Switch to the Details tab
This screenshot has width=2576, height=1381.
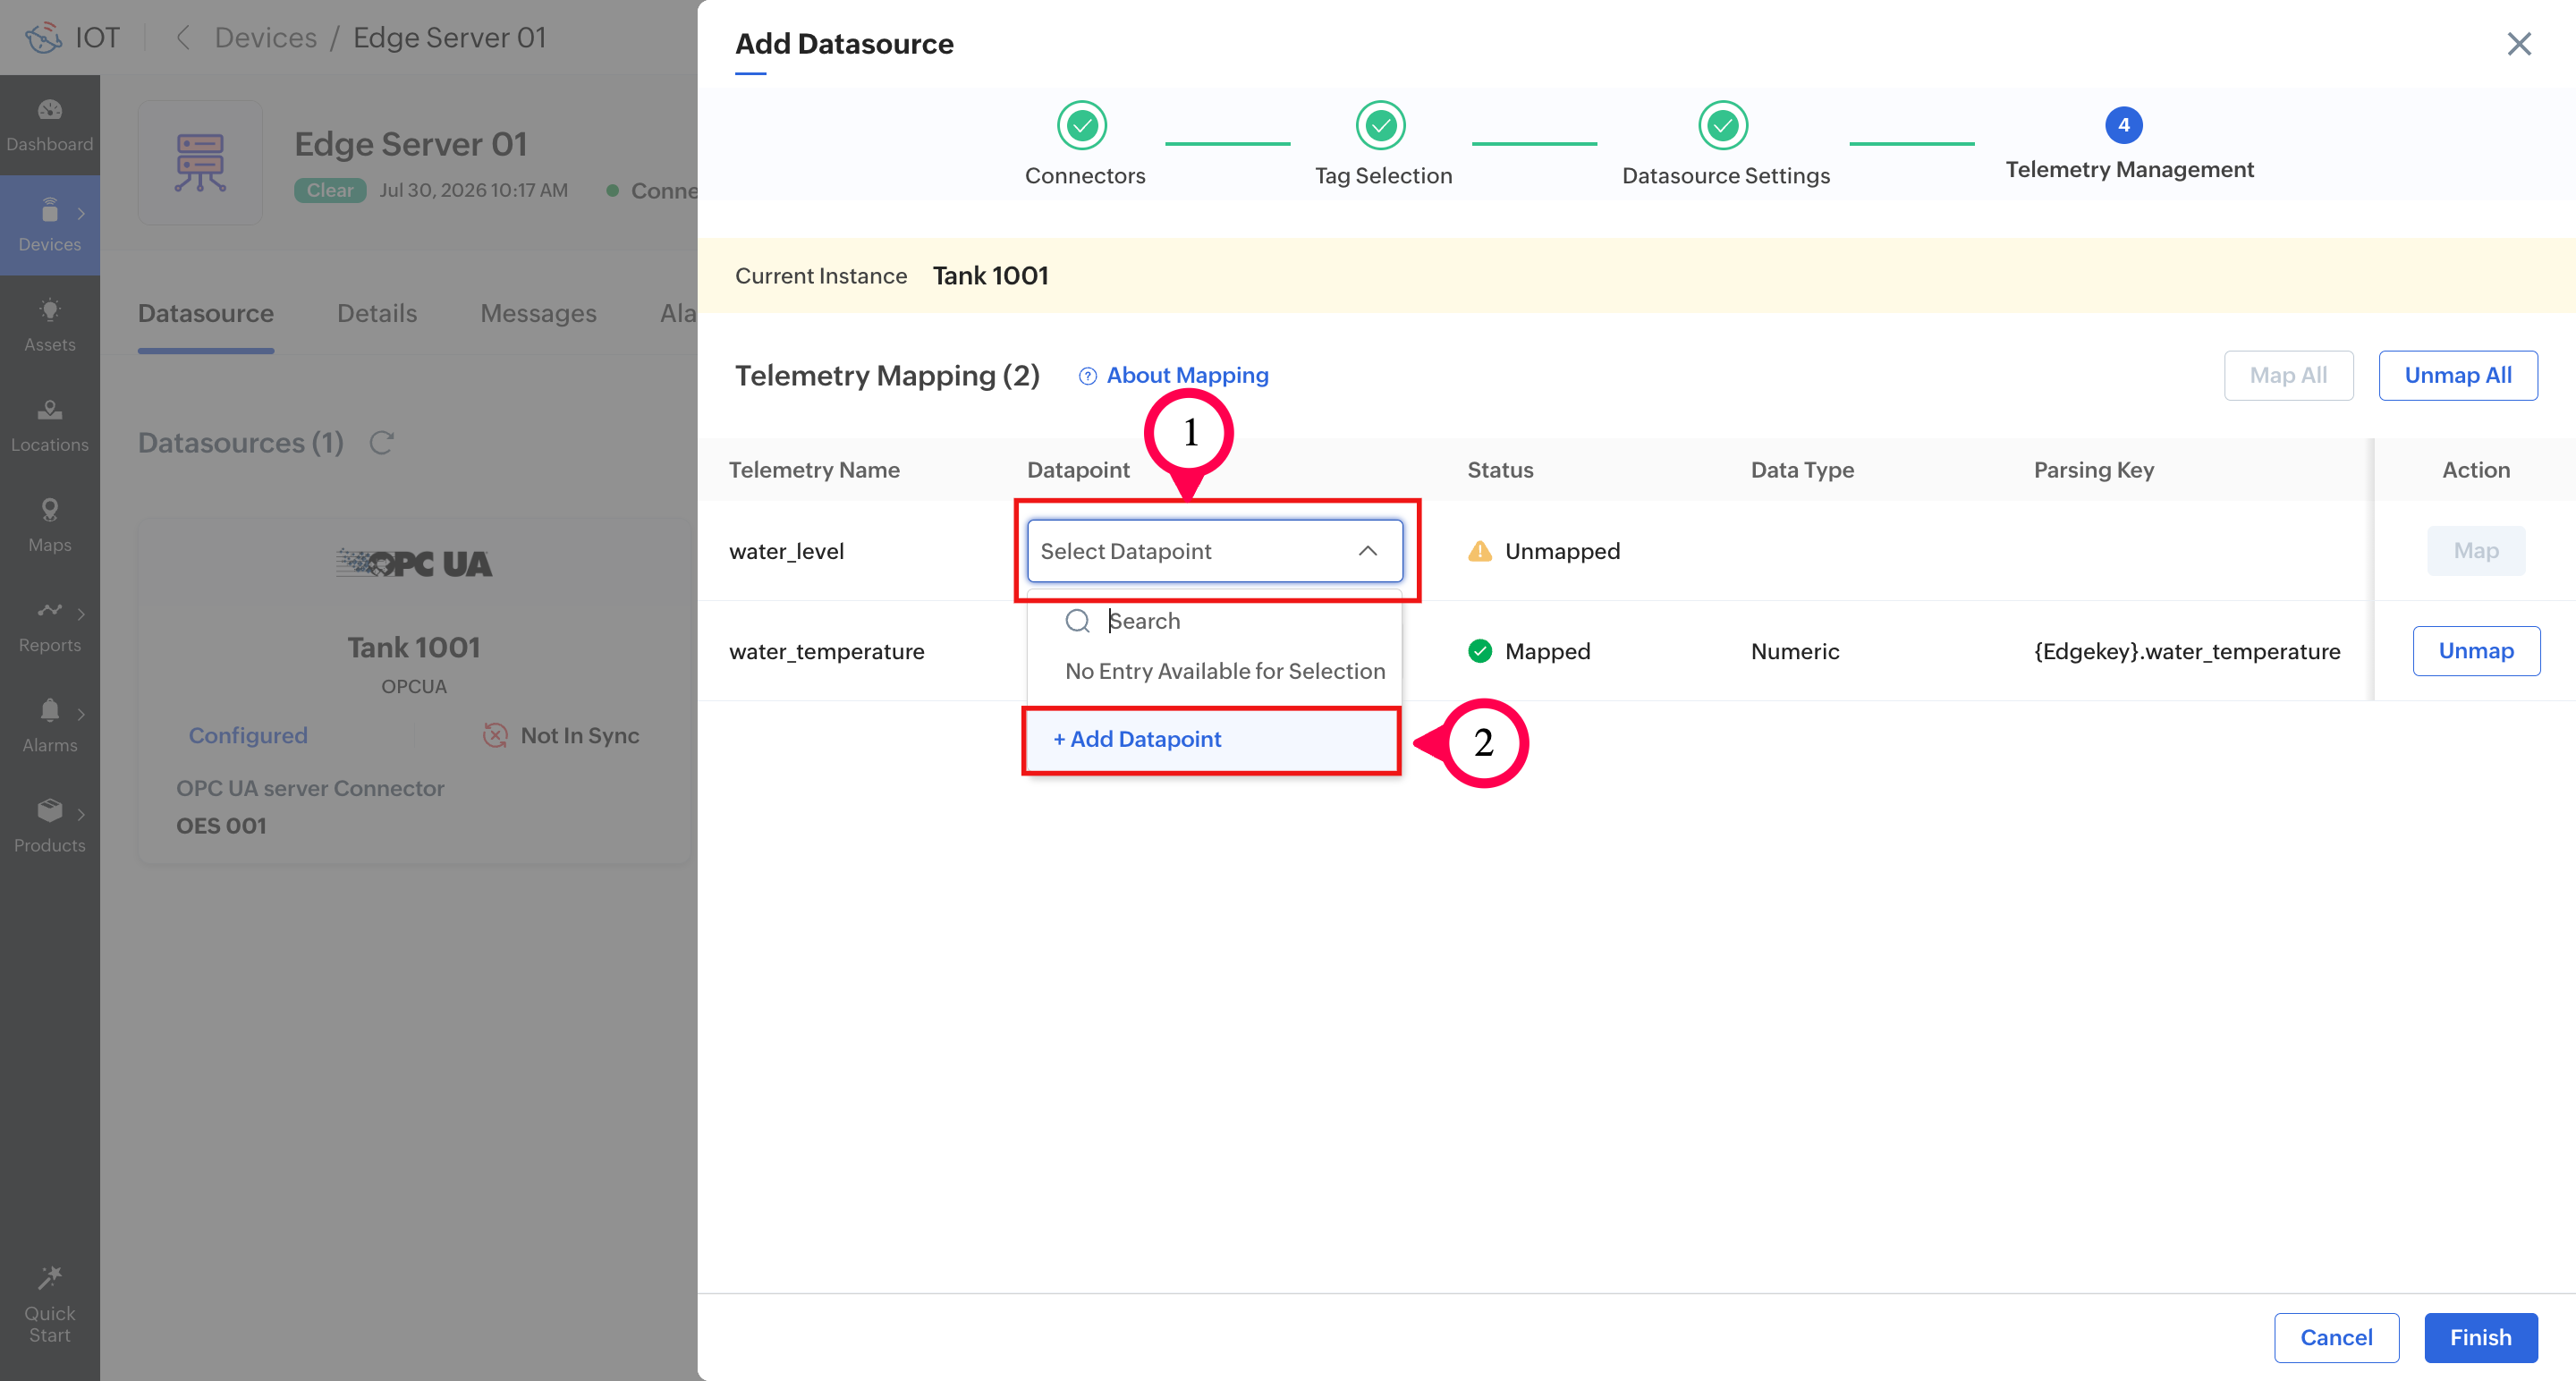click(x=377, y=314)
